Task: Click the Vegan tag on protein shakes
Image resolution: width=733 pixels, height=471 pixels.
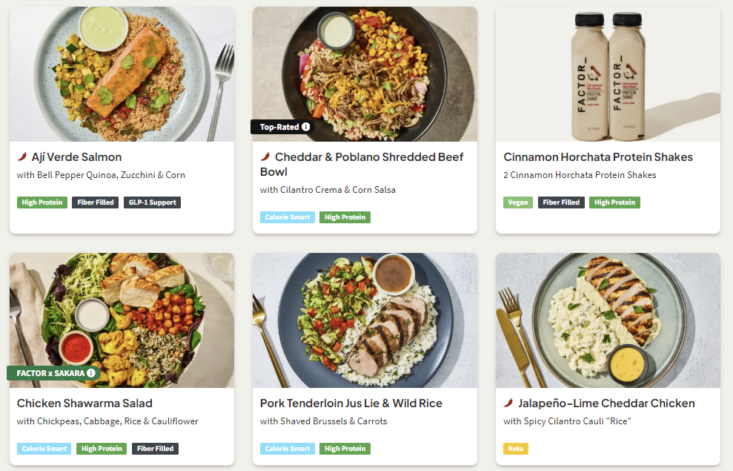Action: tap(518, 202)
